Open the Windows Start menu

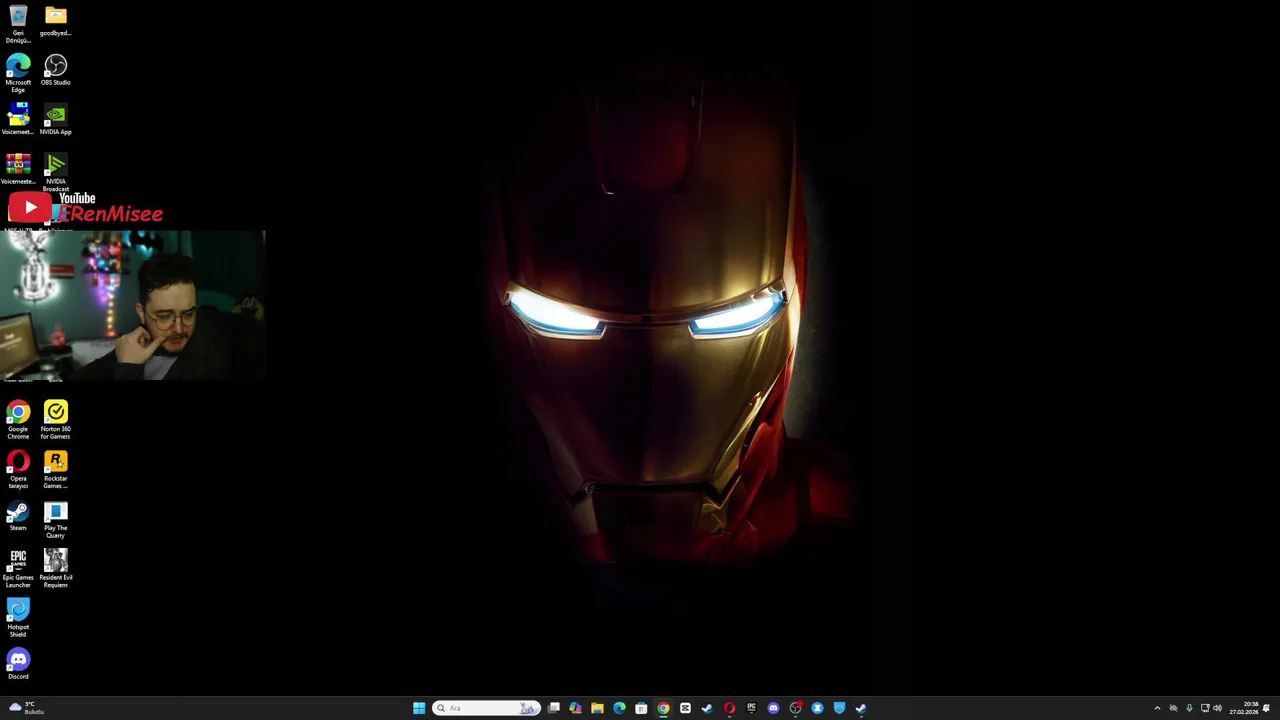tap(419, 708)
